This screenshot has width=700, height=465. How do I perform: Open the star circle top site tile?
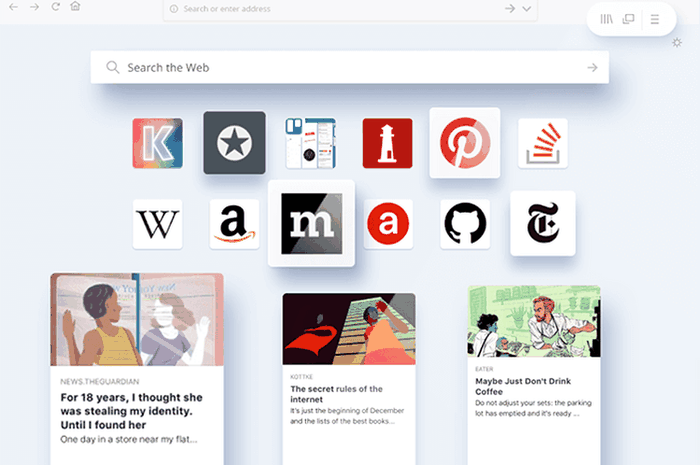[234, 143]
